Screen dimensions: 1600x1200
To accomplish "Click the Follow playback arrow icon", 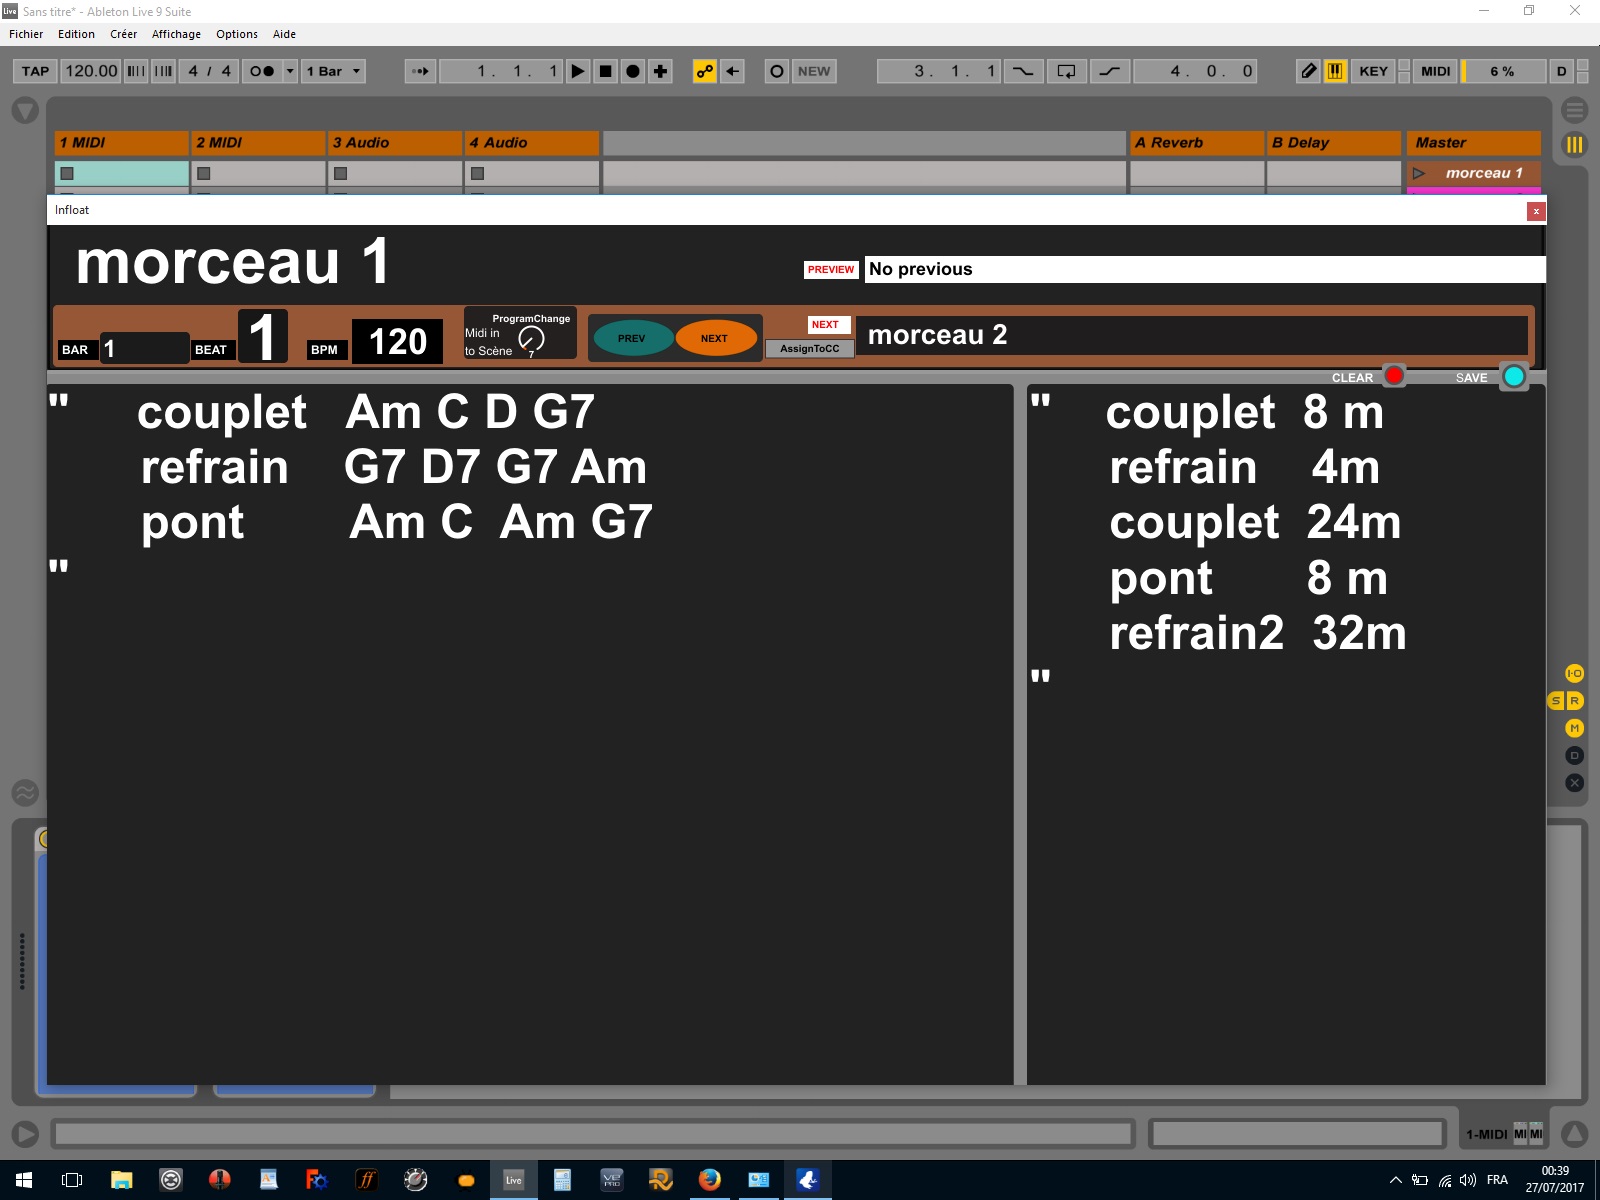I will (x=420, y=71).
